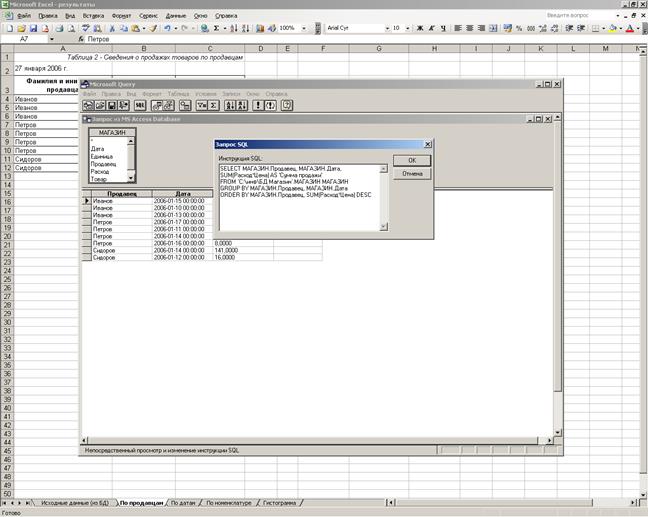Open the Borders dropdown arrow
The image size is (648, 517).
click(x=603, y=28)
